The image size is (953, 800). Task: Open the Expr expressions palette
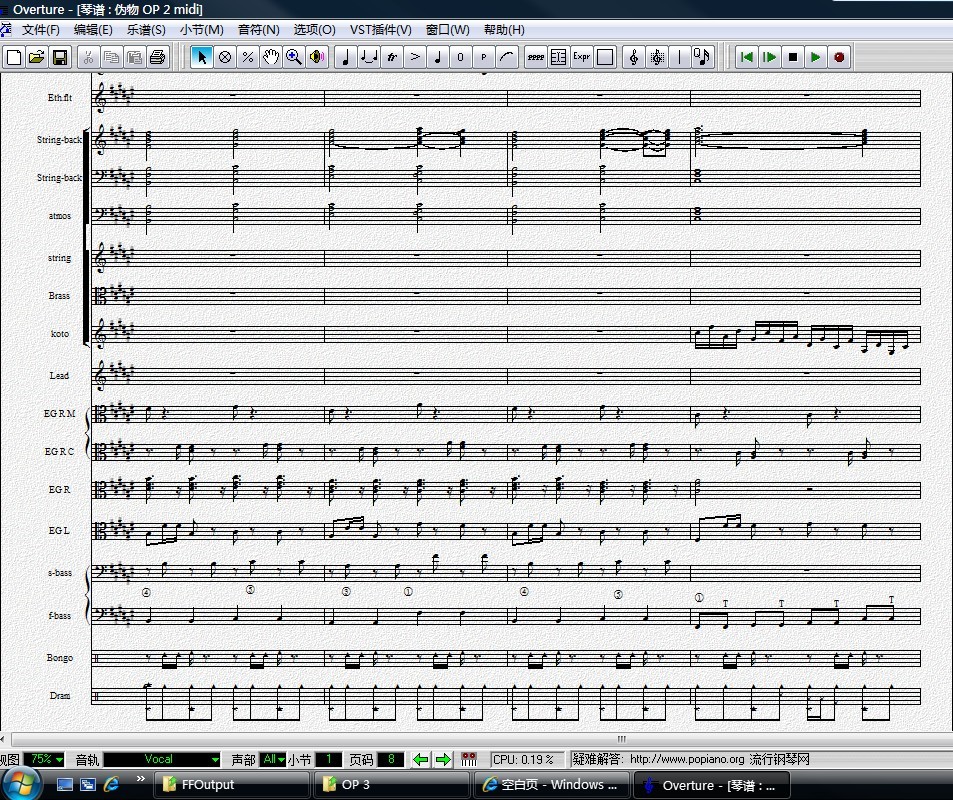coord(581,57)
